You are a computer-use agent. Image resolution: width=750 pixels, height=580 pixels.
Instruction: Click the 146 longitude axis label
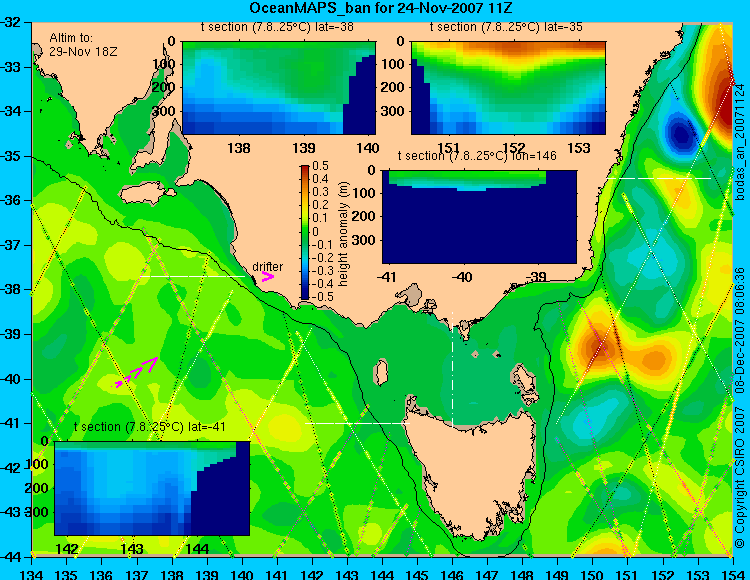click(452, 574)
